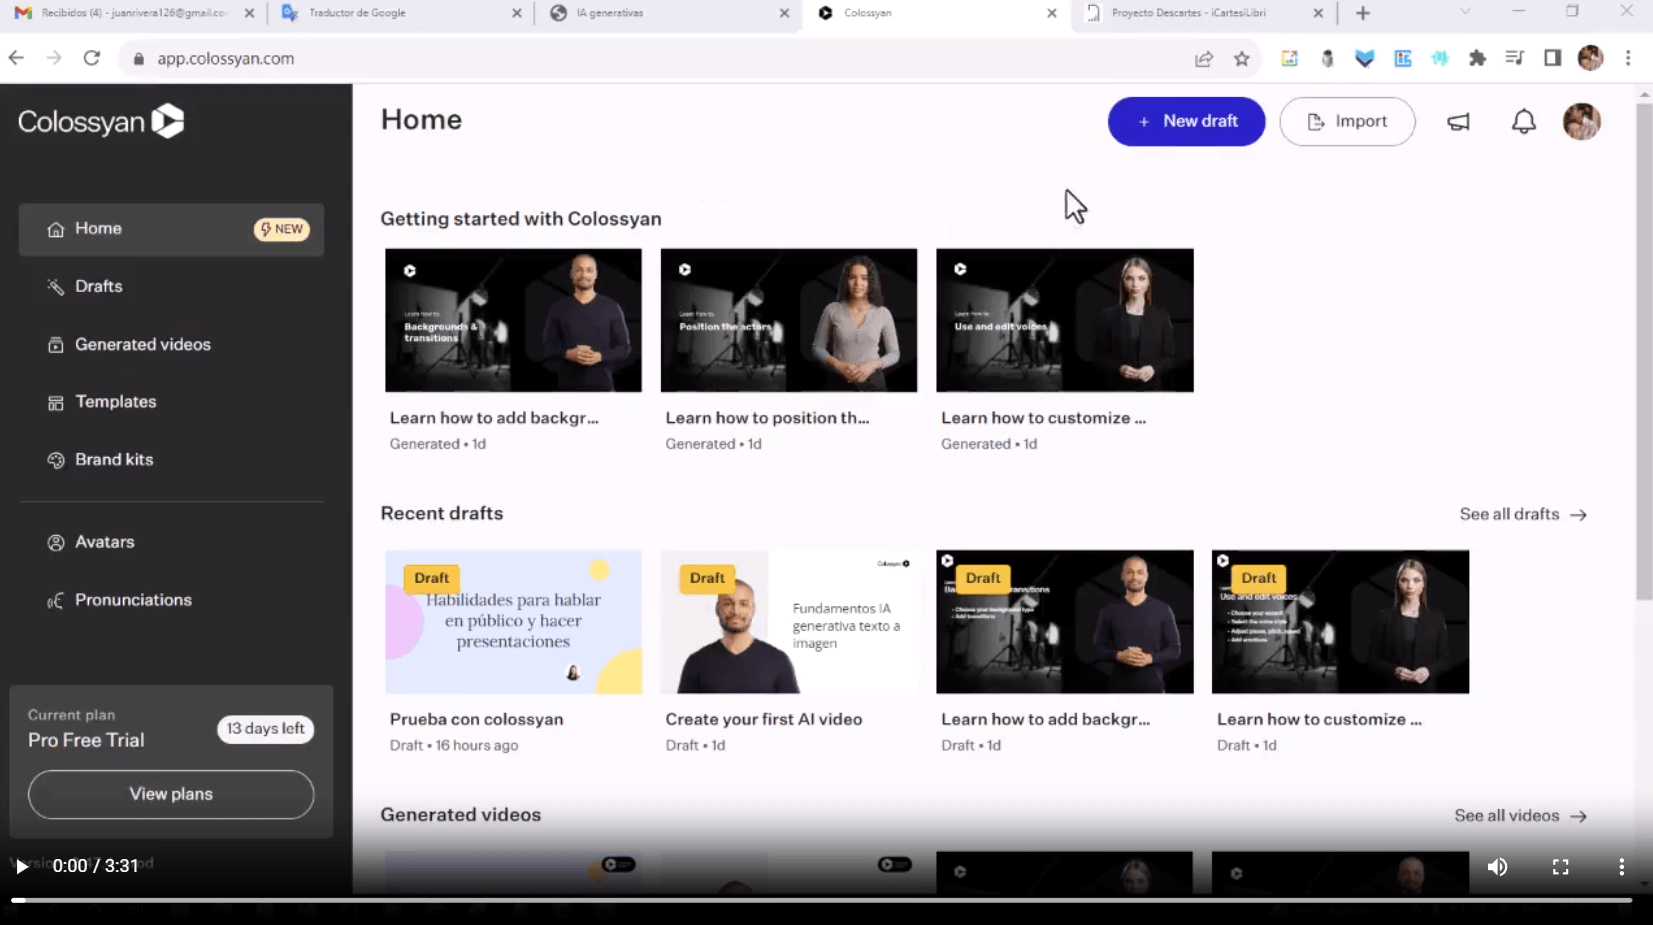1653x925 pixels.
Task: Click the browser back arrow
Action: click(16, 58)
